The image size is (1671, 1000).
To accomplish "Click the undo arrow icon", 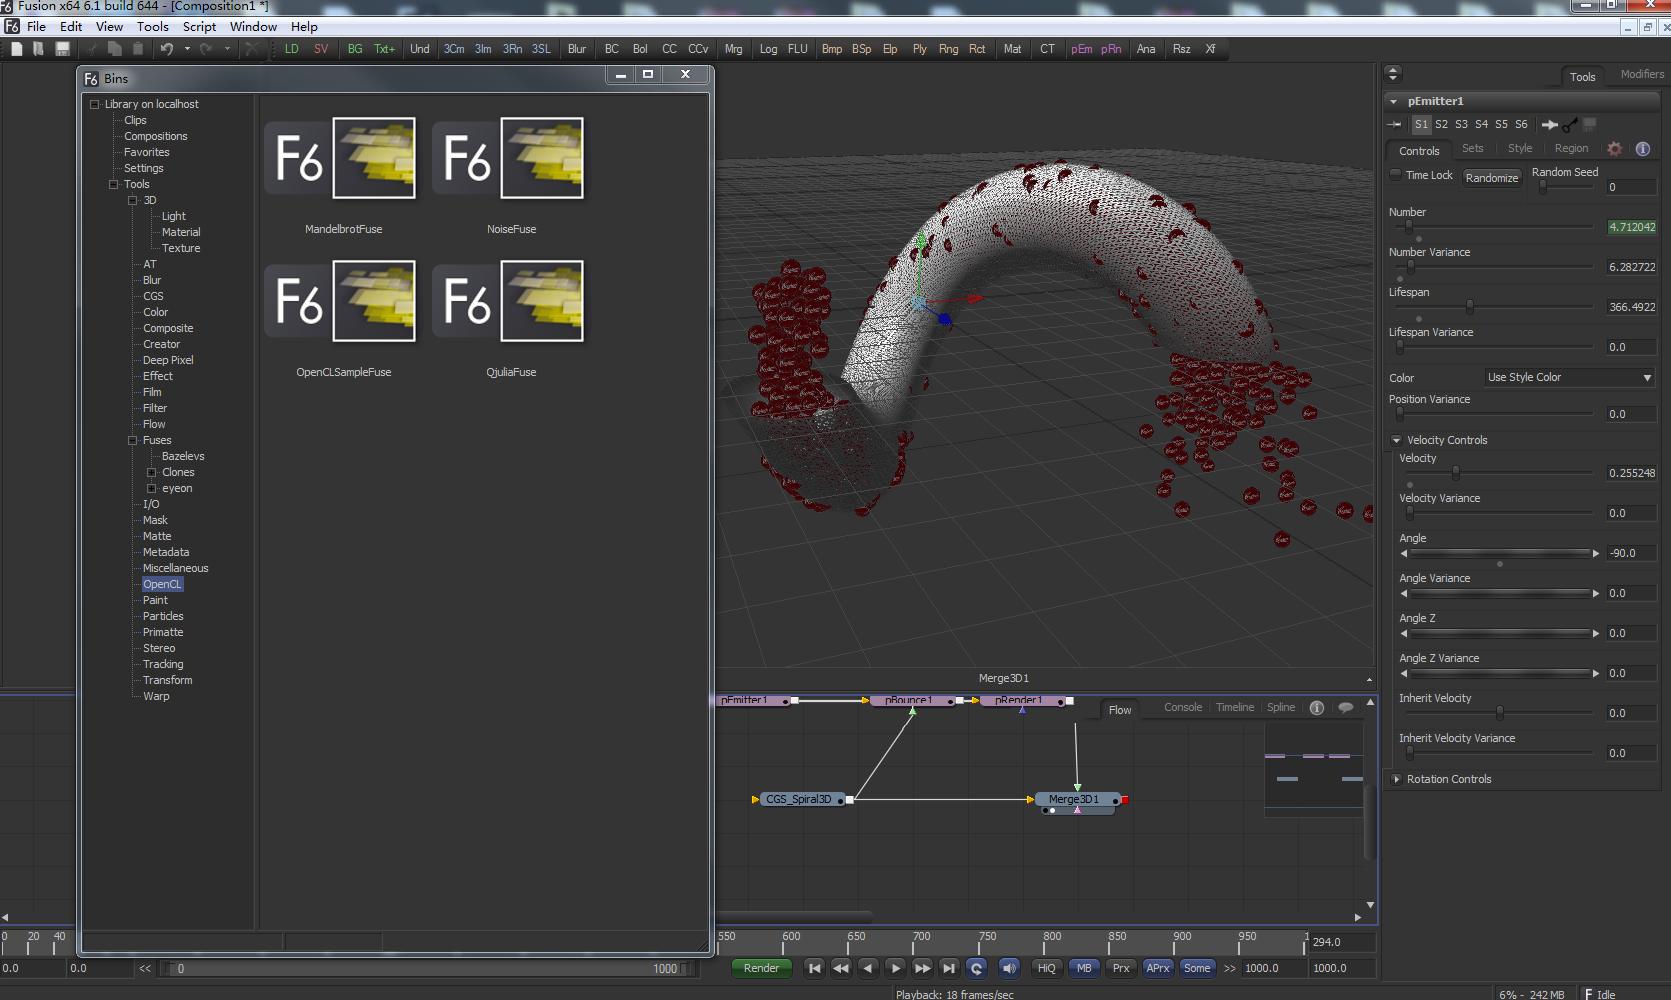I will [x=167, y=49].
